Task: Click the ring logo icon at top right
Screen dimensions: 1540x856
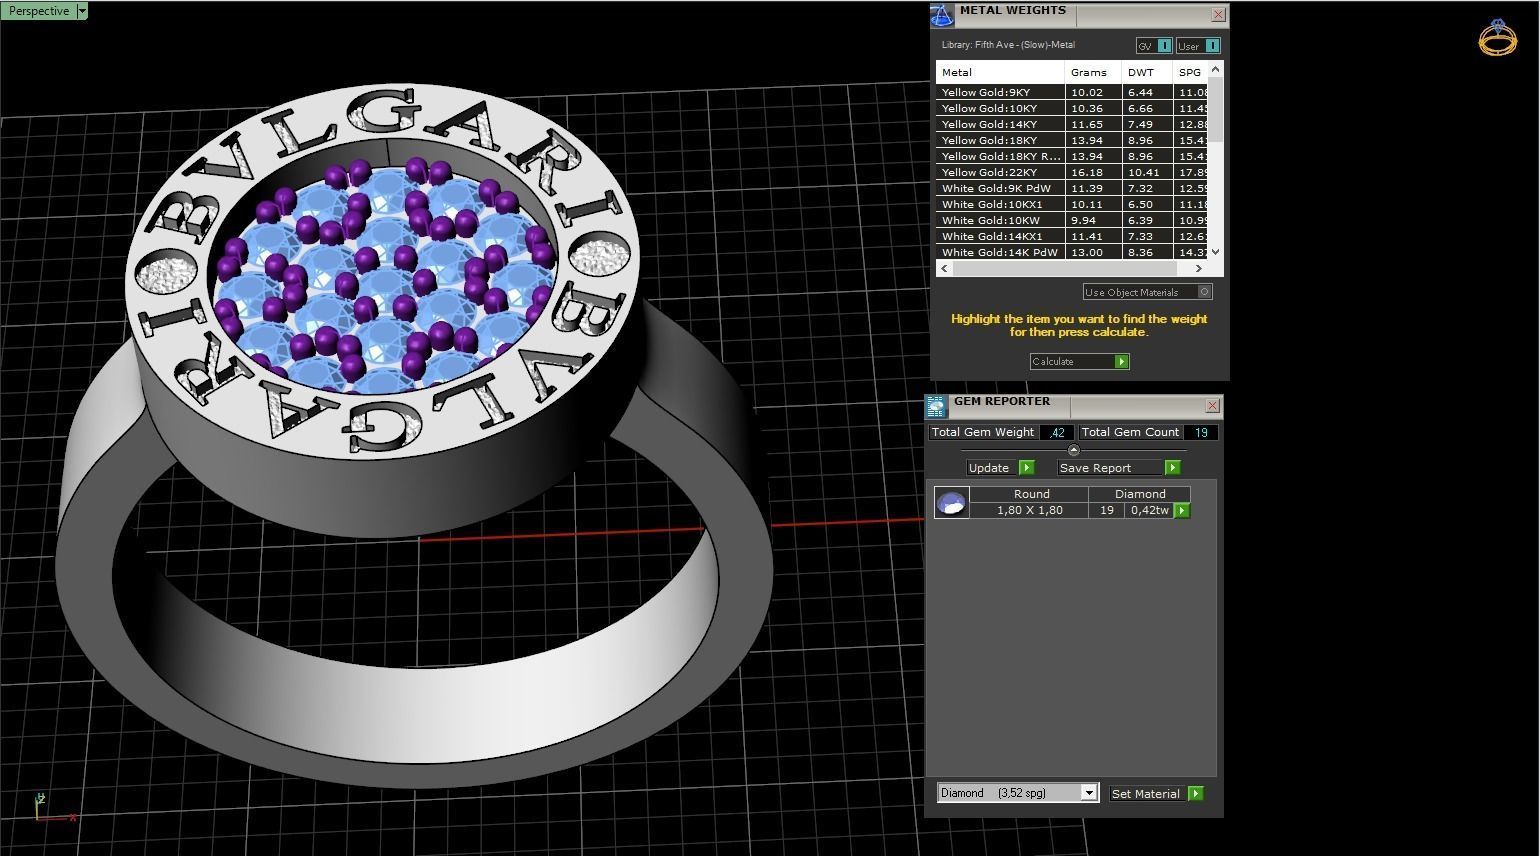Action: (1497, 37)
